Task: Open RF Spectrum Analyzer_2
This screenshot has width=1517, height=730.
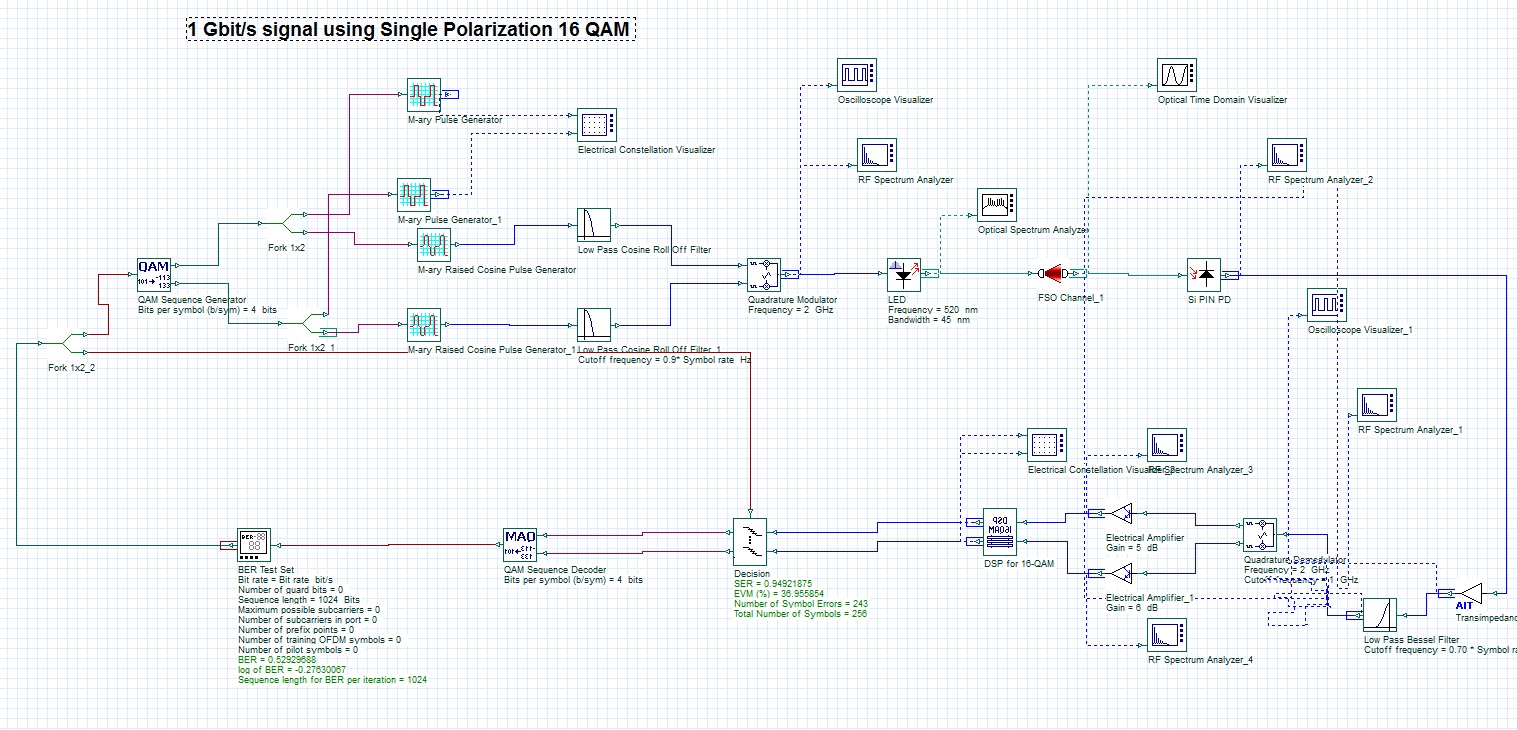Action: coord(1287,153)
